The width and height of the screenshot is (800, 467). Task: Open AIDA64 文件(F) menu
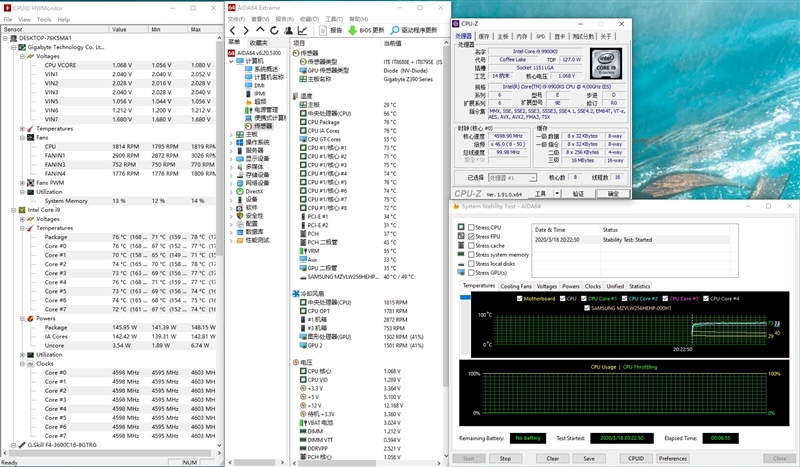pos(236,19)
